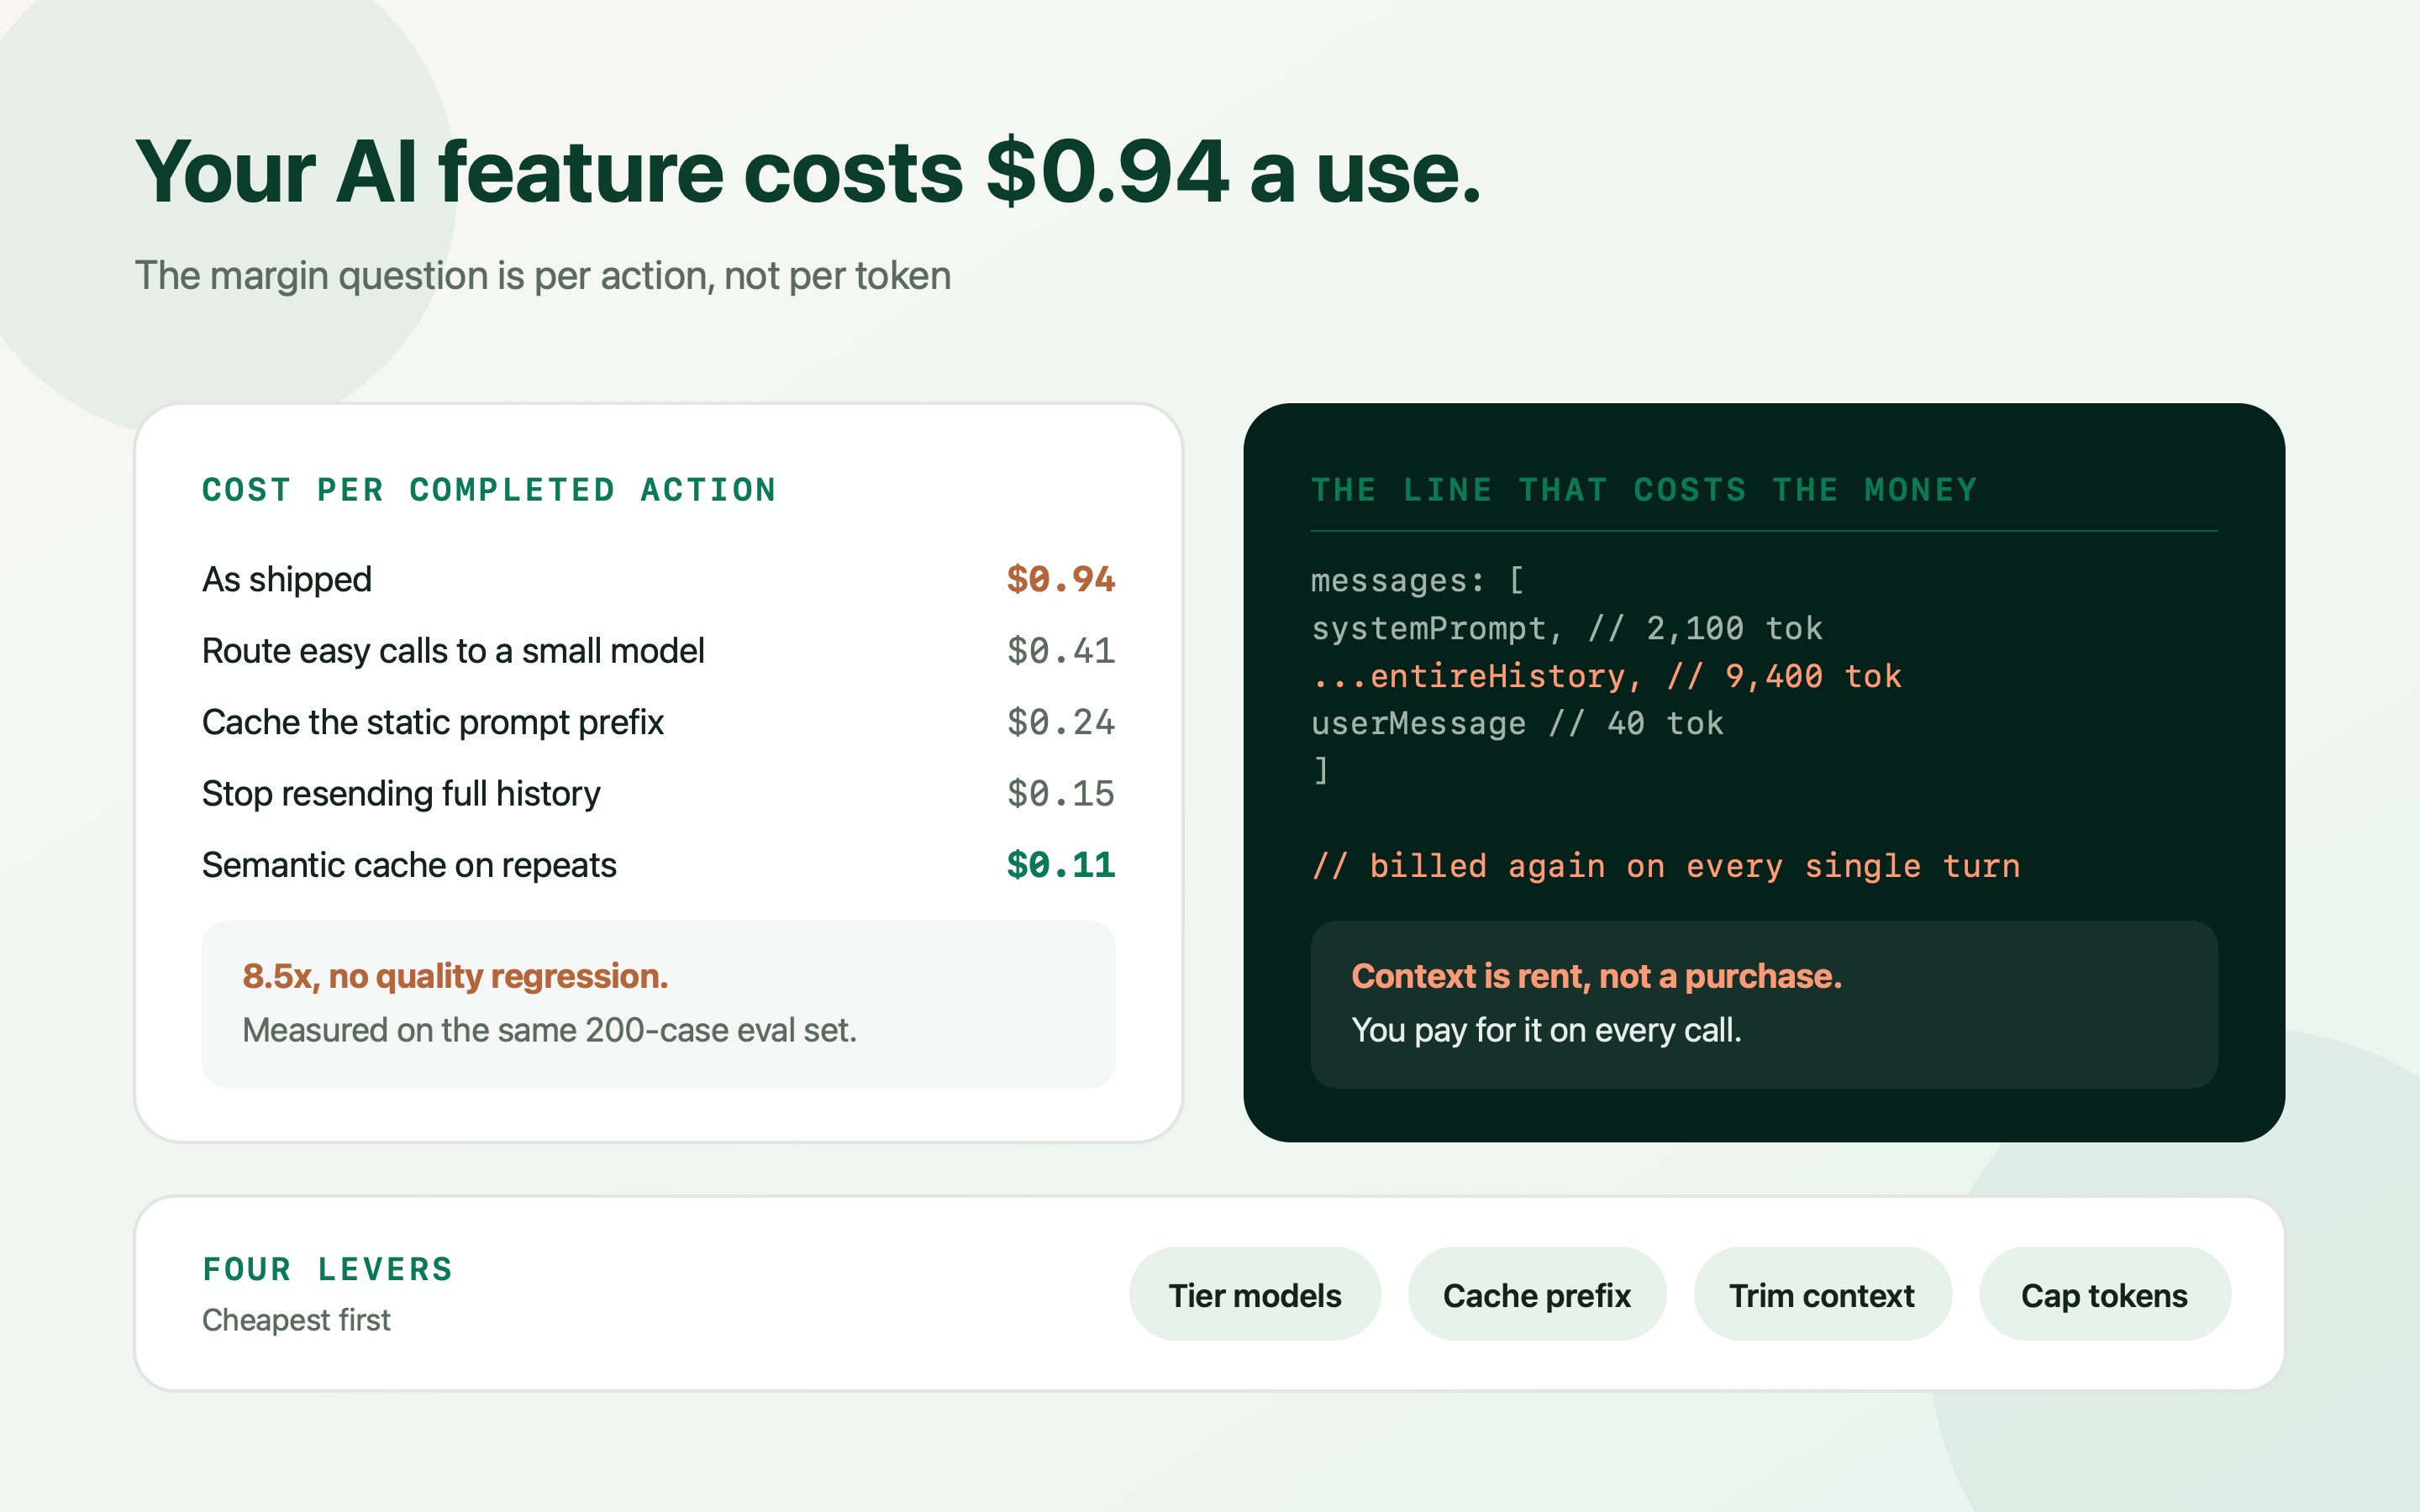Click the ...entireHistory 9,400 tok line
The image size is (2420, 1512).
coord(1606,677)
